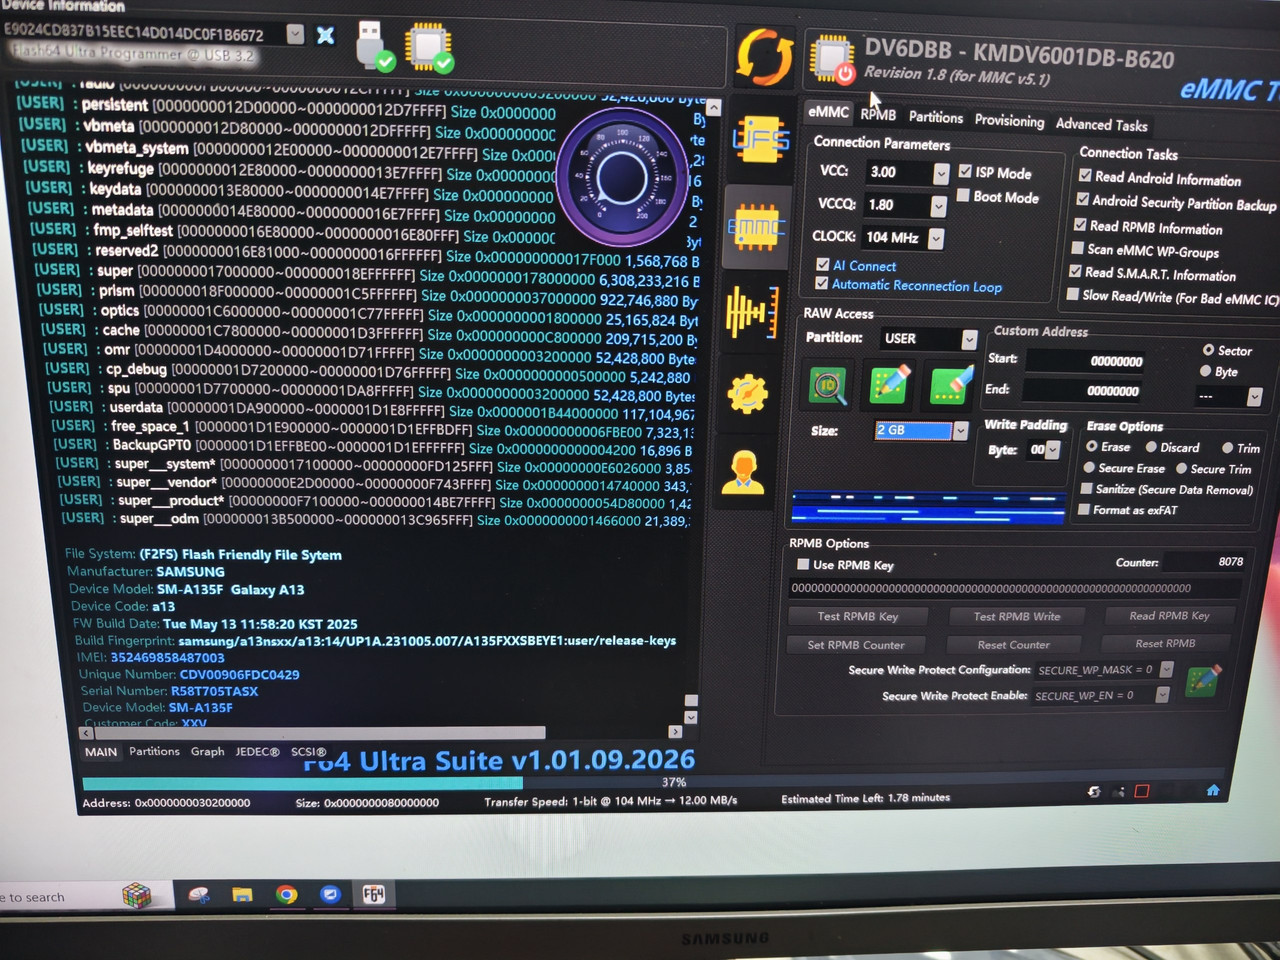Toggle Read S.M.A.R.T. Information checkbox
The width and height of the screenshot is (1280, 960).
click(x=1075, y=271)
